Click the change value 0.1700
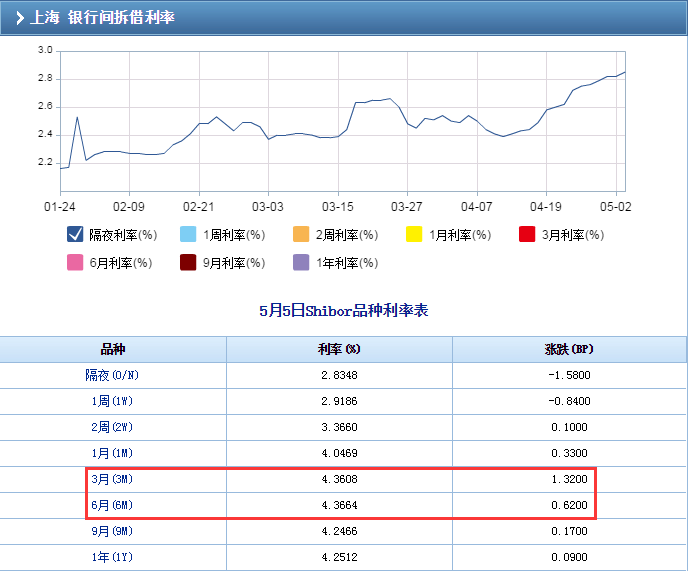Image resolution: width=691 pixels, height=574 pixels. tap(569, 531)
